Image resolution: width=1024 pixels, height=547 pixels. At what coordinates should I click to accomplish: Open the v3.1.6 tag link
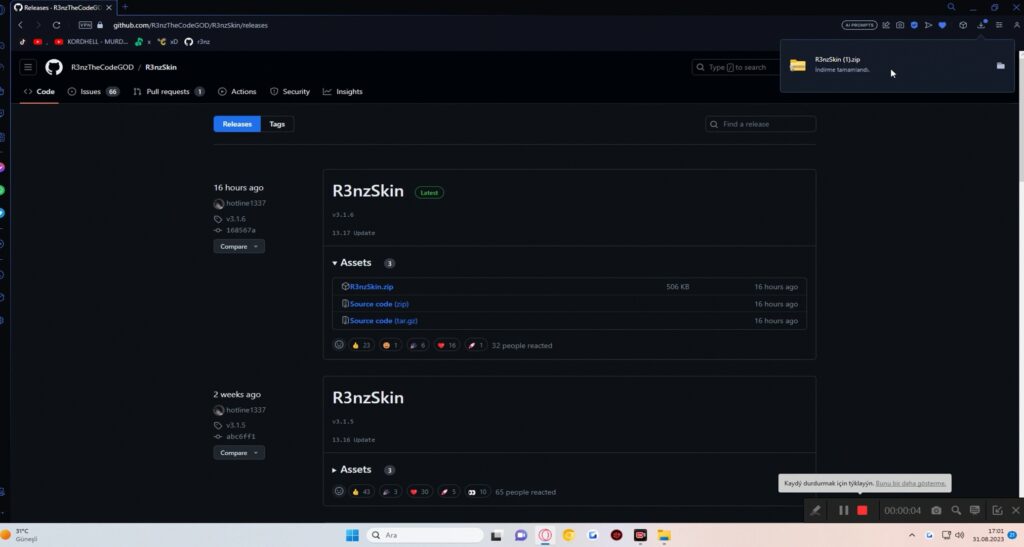(x=236, y=219)
